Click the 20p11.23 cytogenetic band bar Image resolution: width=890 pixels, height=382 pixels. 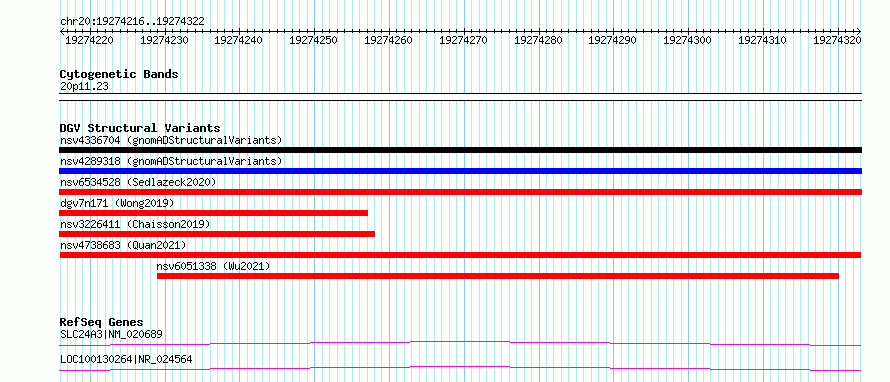point(460,96)
